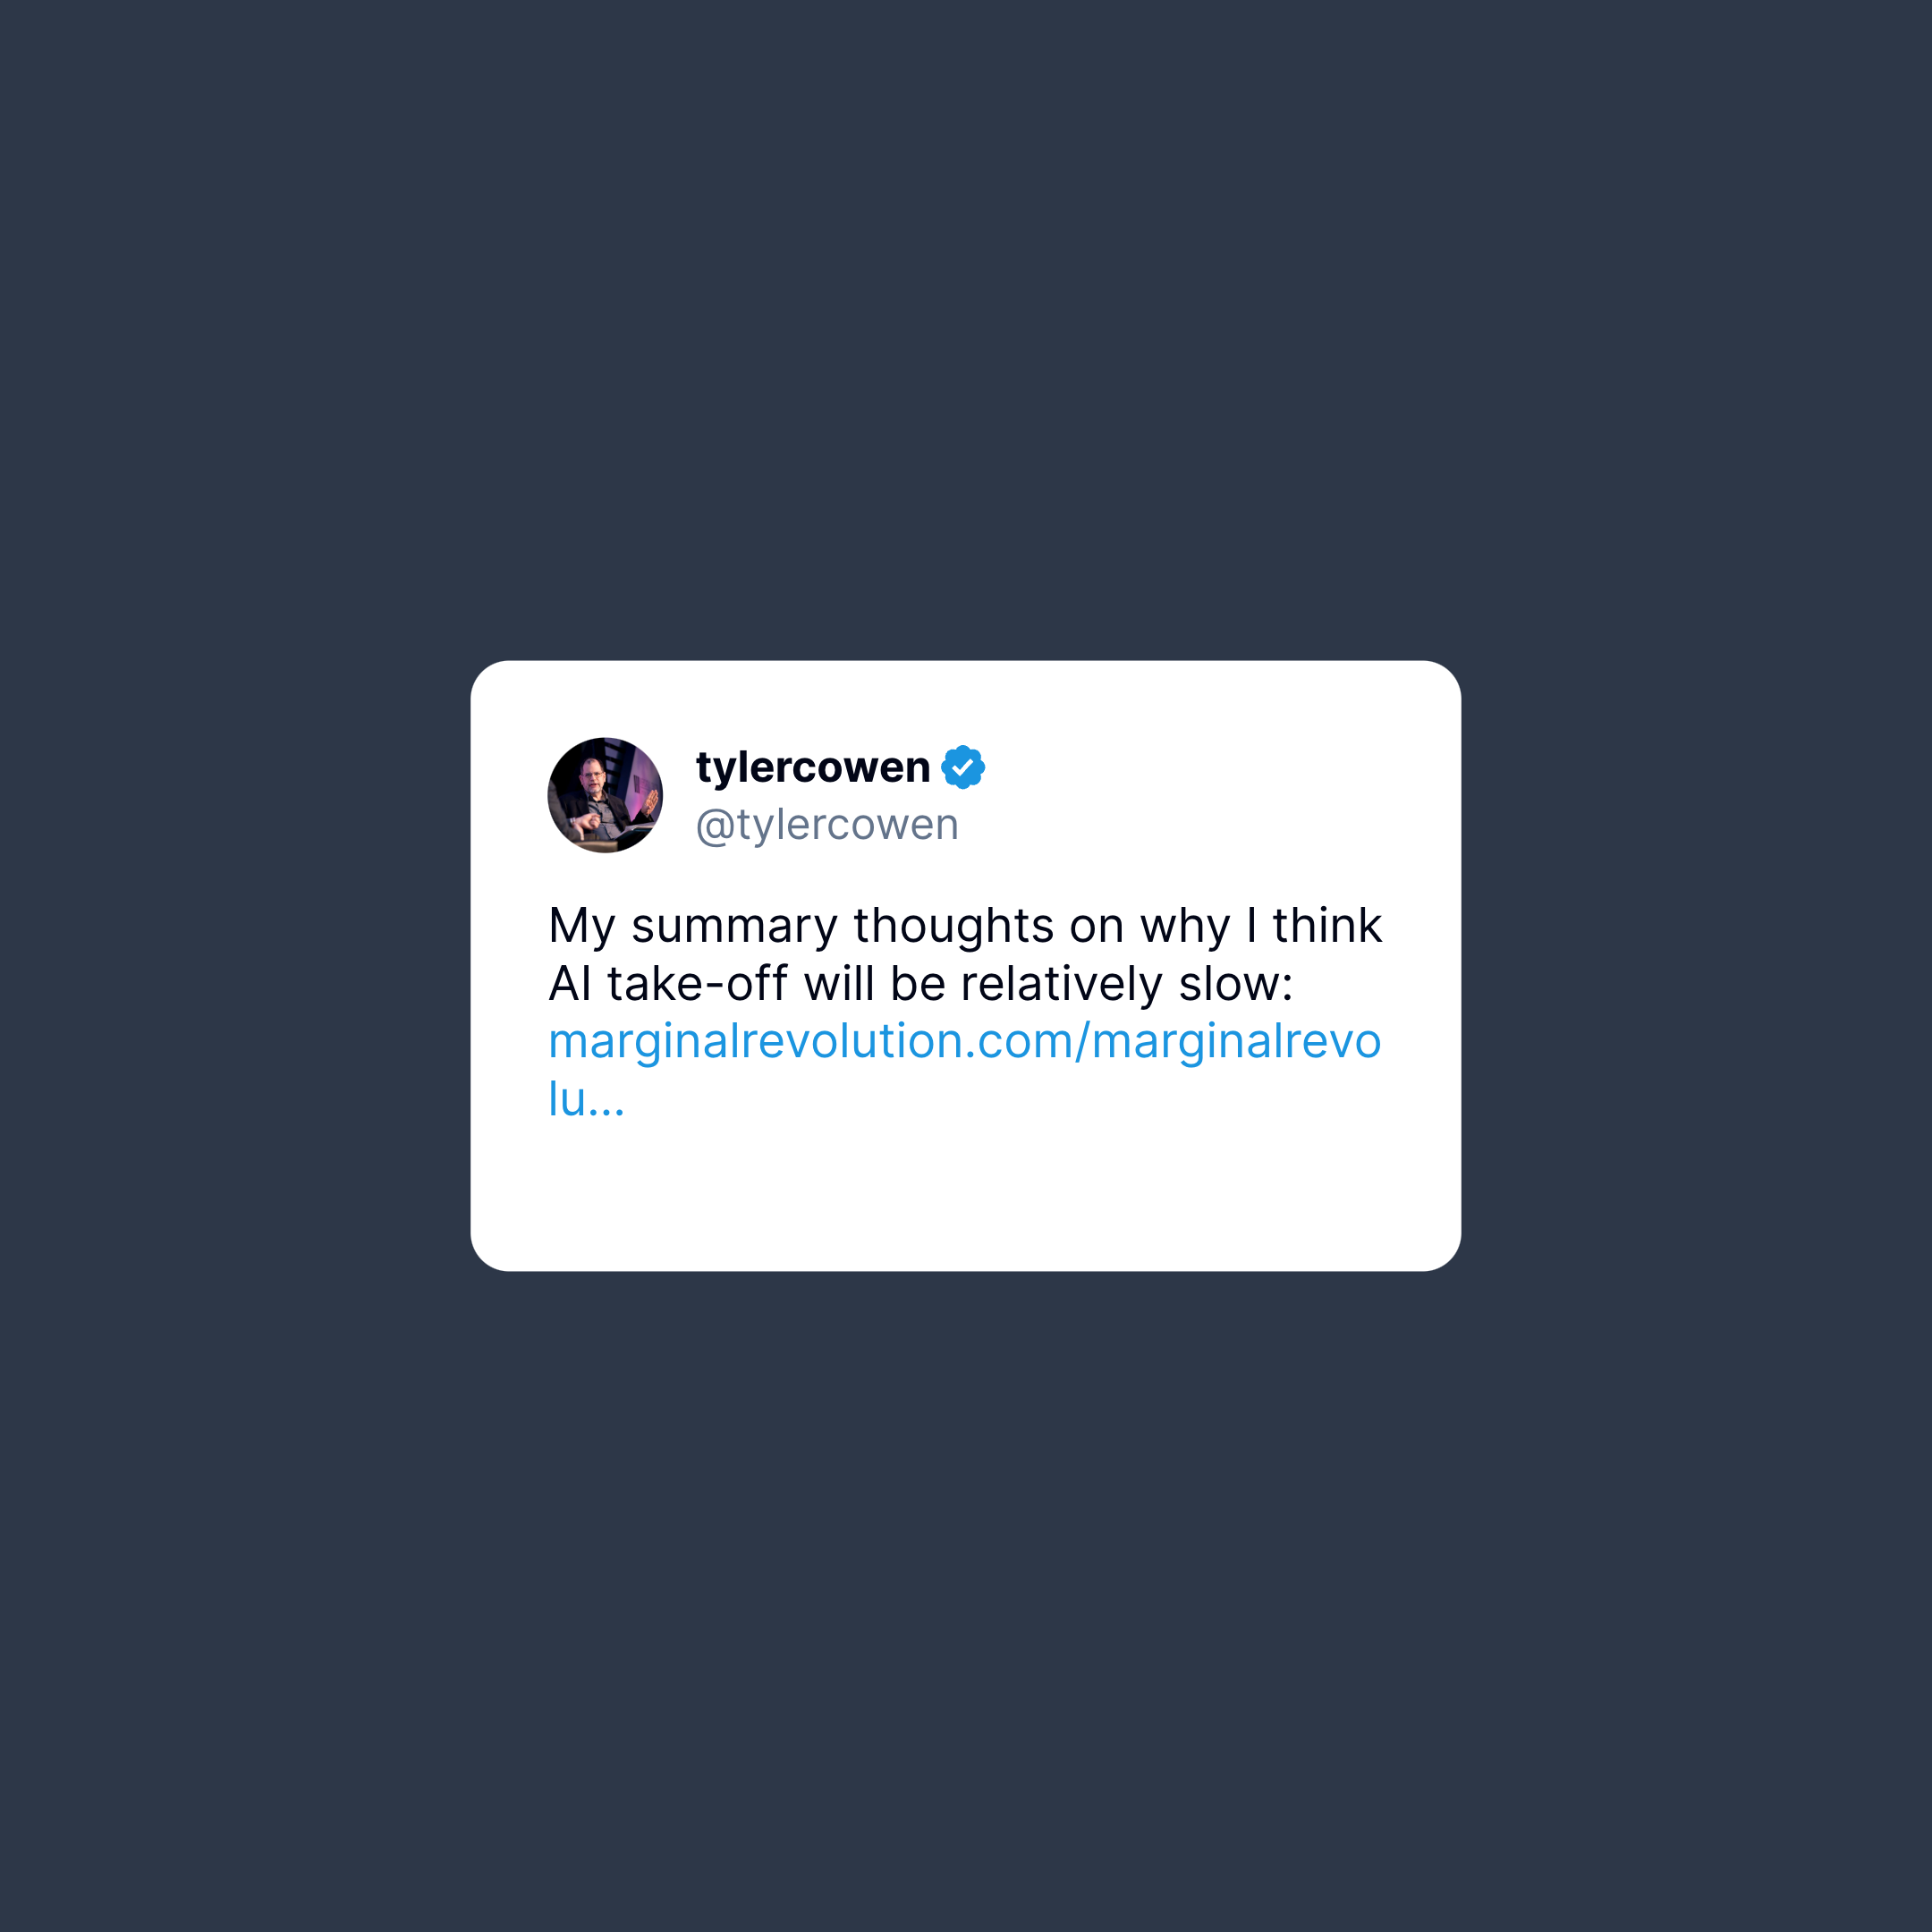Click the dark background above the tweet card

point(965,330)
